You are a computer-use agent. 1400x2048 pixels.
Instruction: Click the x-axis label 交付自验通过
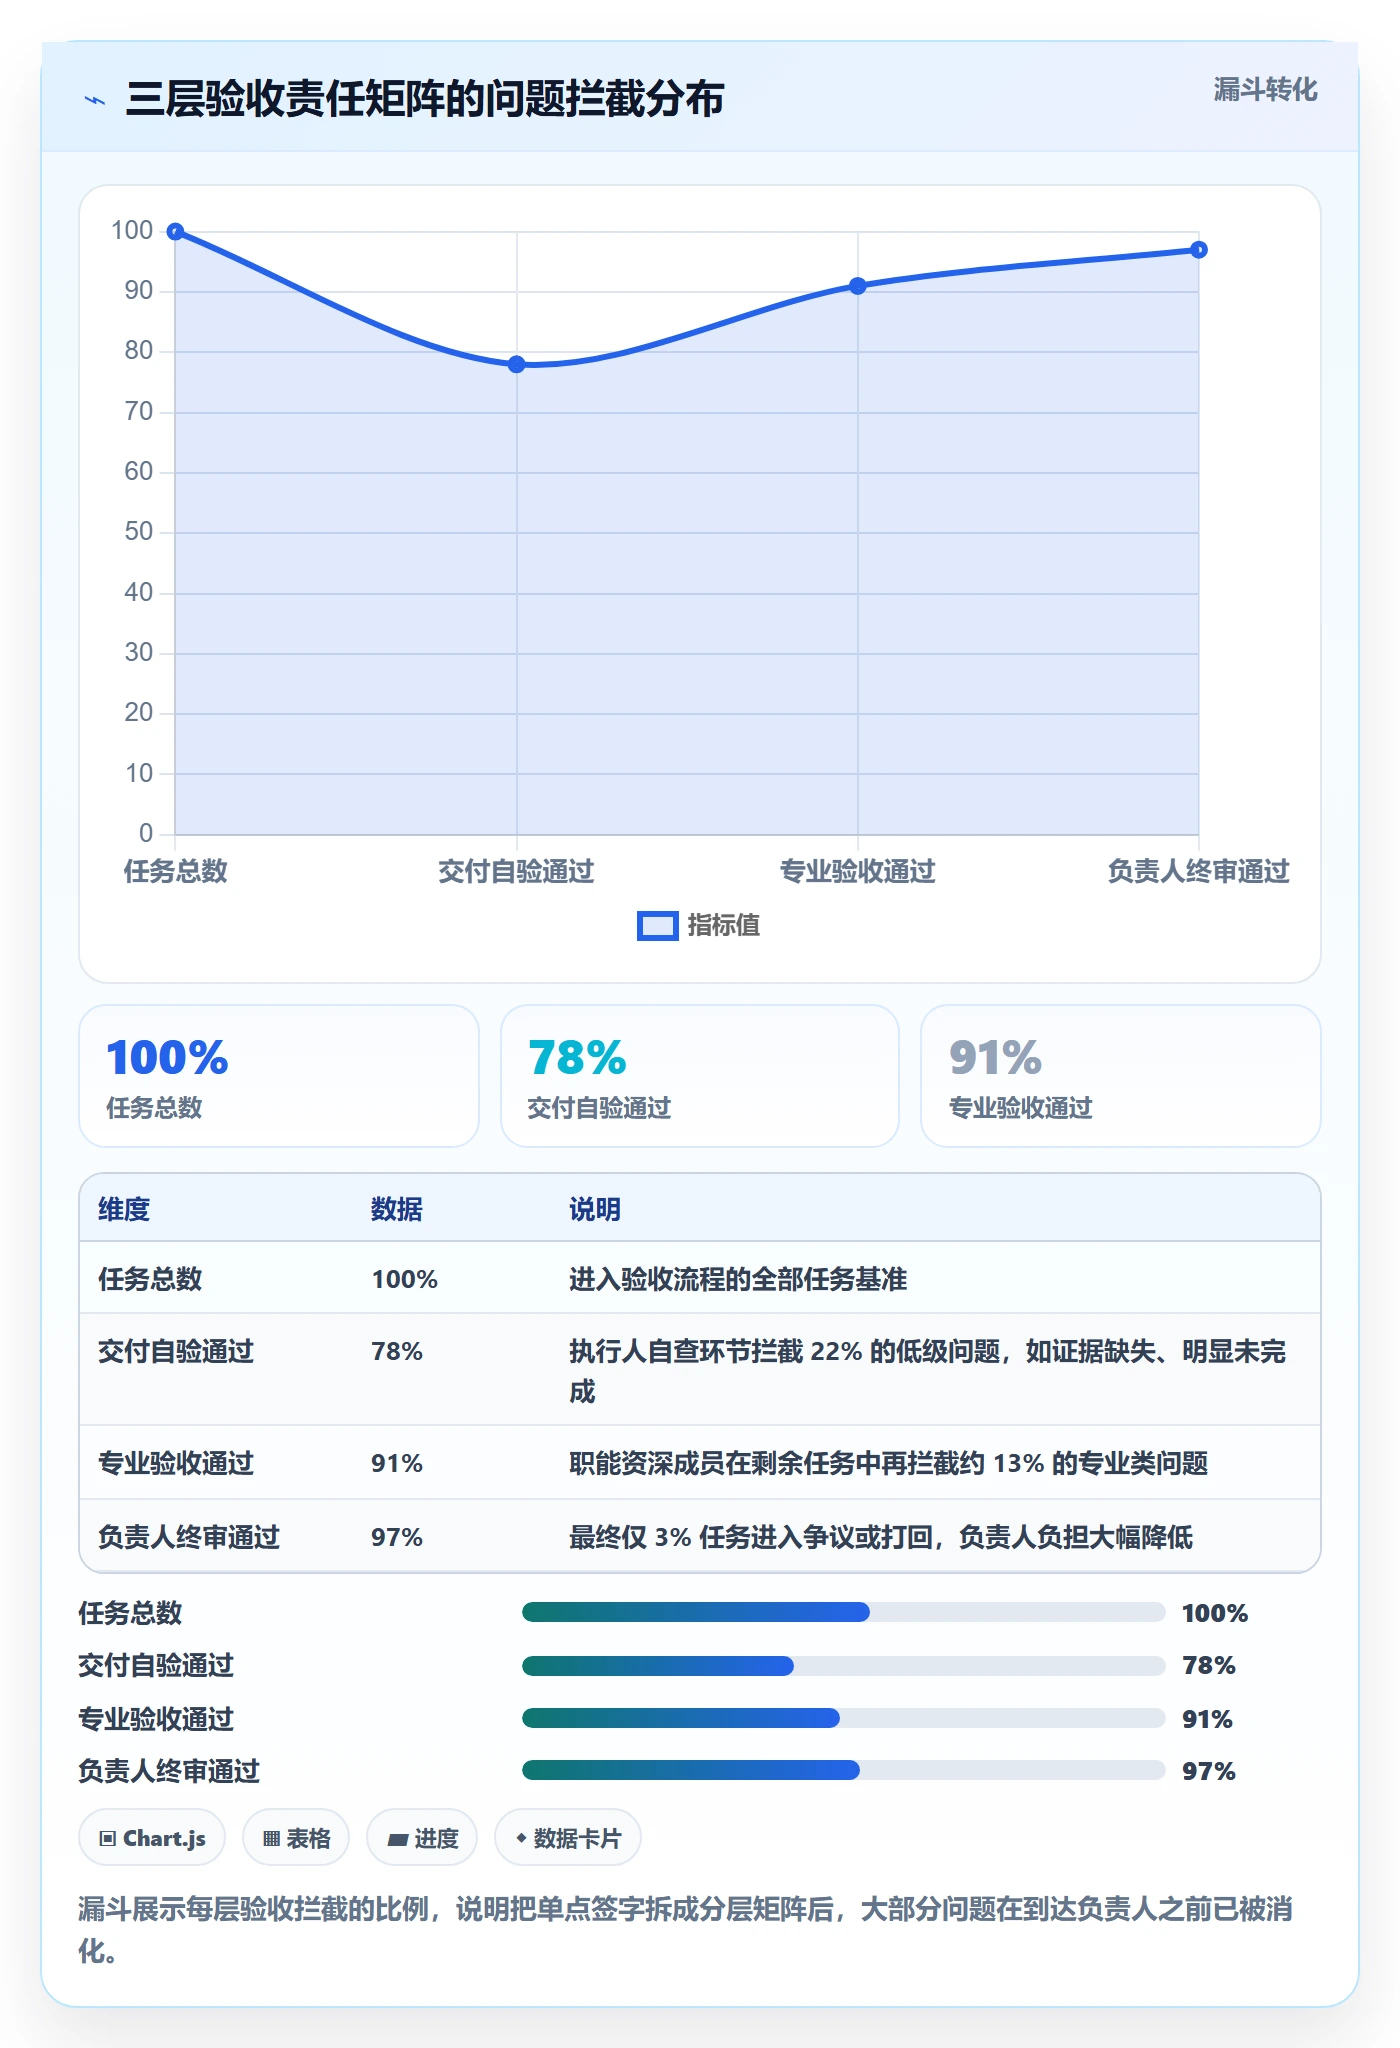pyautogui.click(x=516, y=871)
